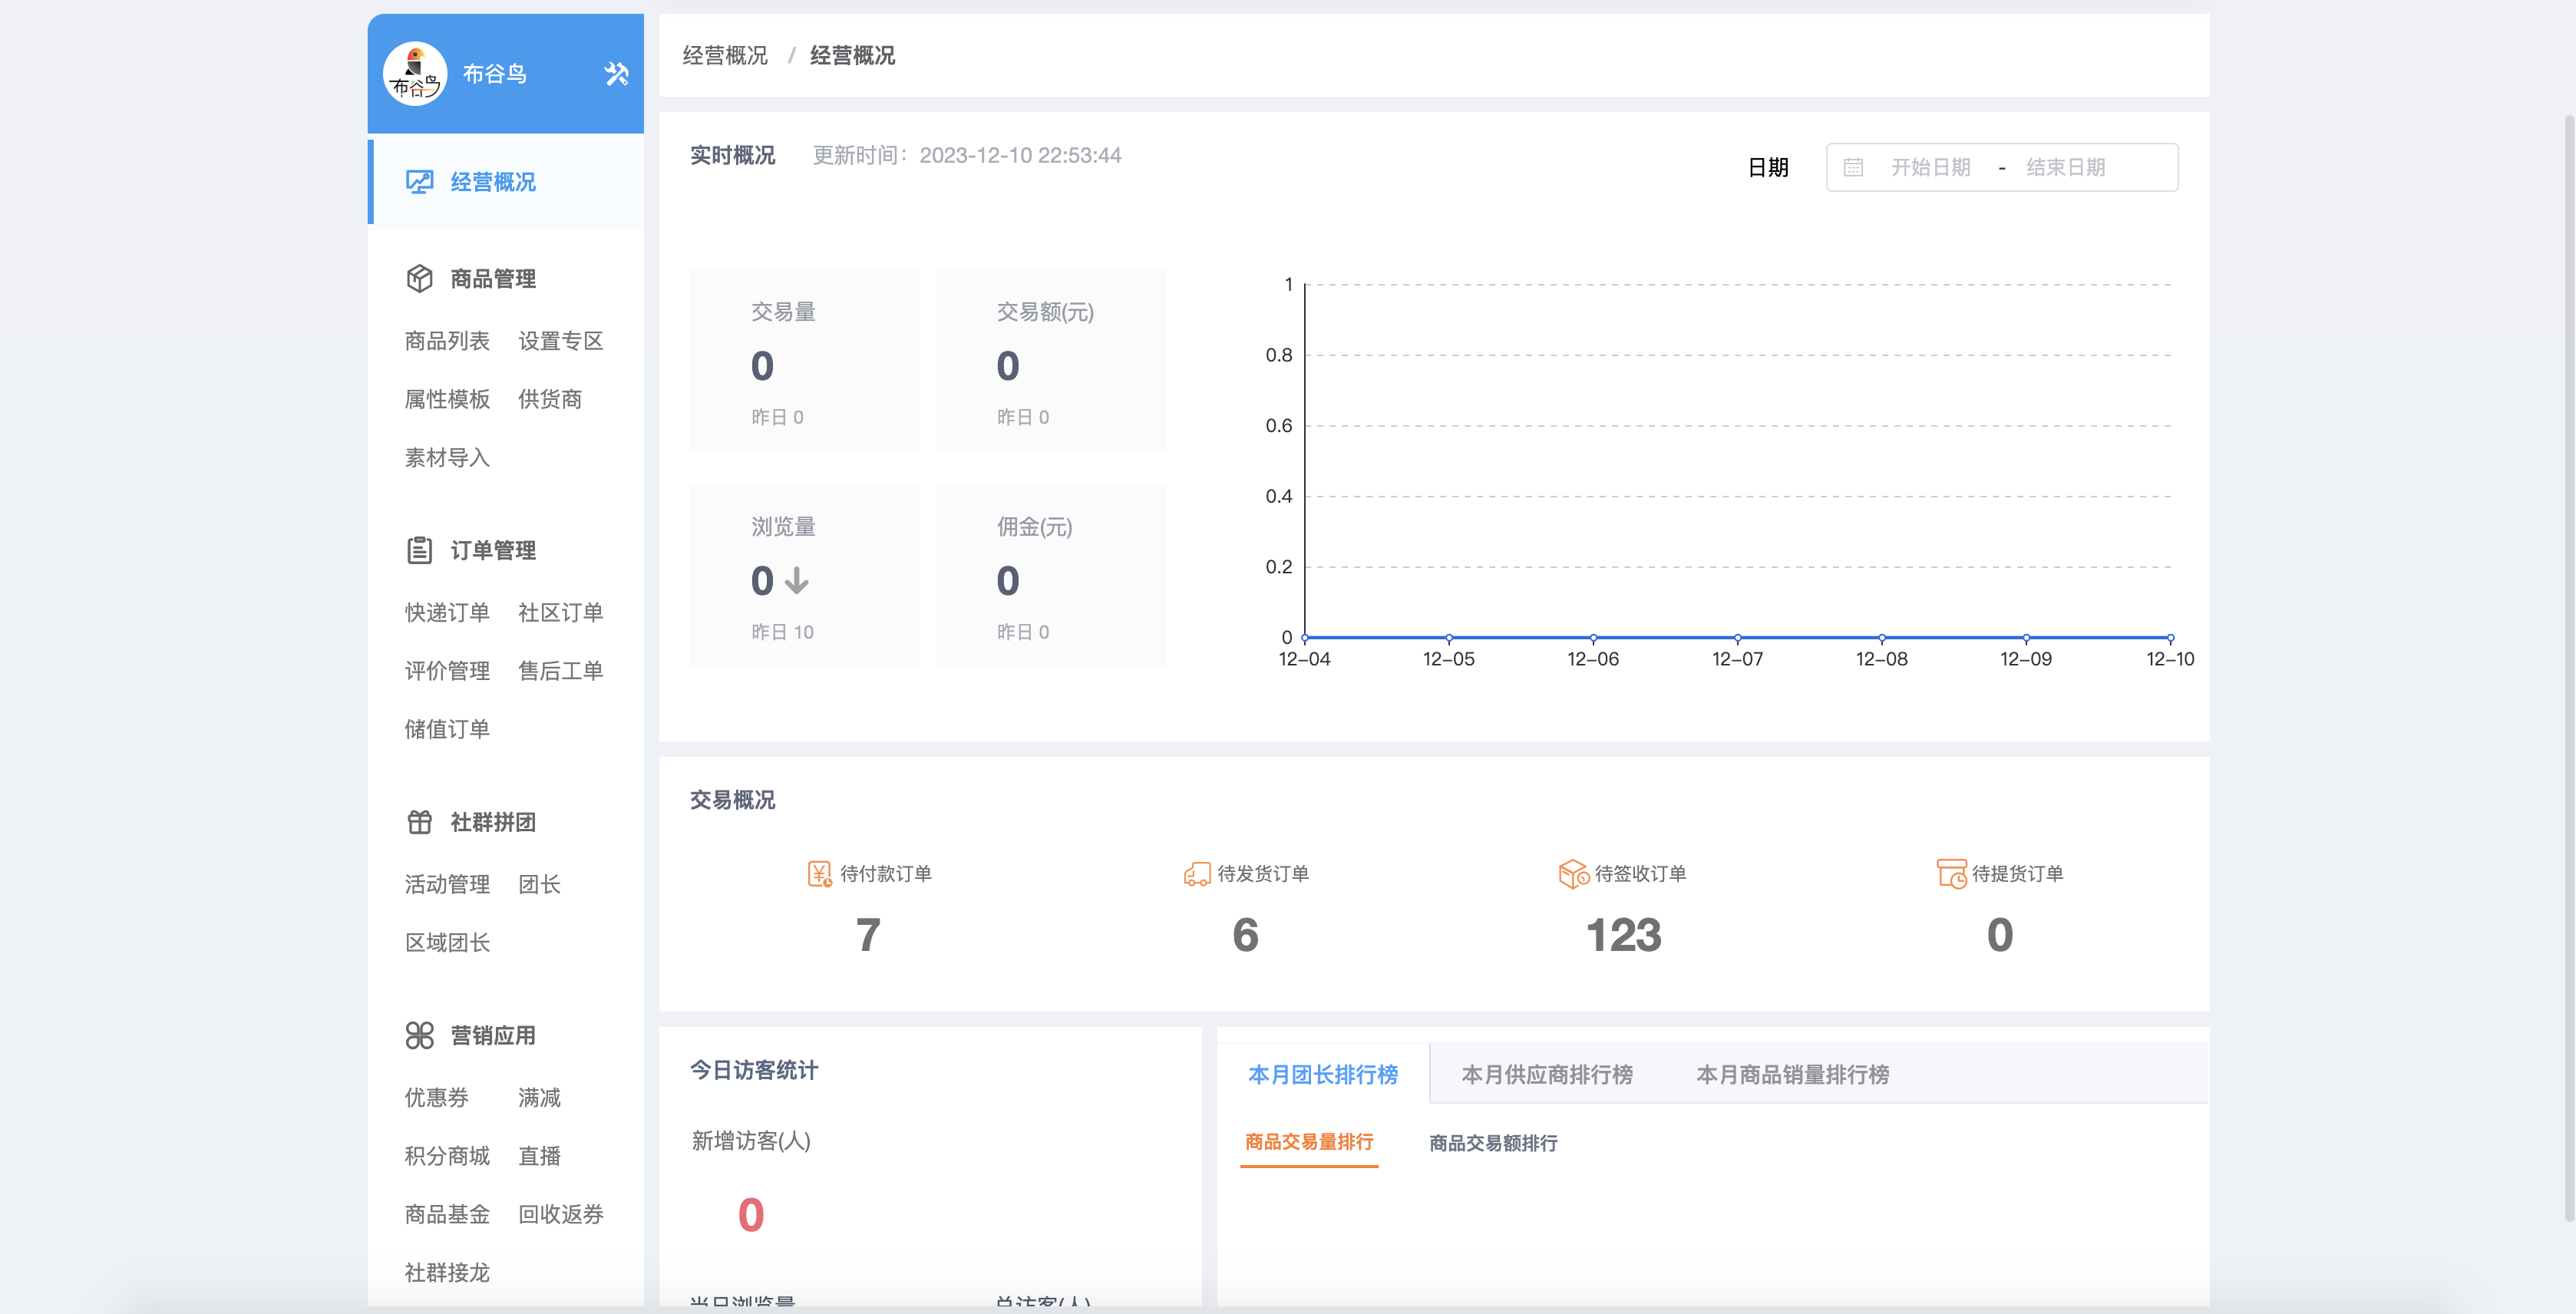2576x1314 pixels.
Task: Click 社群拼团 section header
Action: (x=493, y=822)
